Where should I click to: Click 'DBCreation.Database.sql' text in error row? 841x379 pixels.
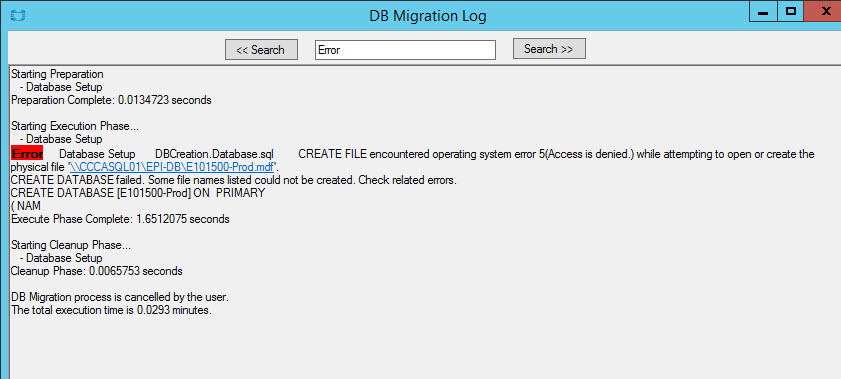click(x=214, y=154)
